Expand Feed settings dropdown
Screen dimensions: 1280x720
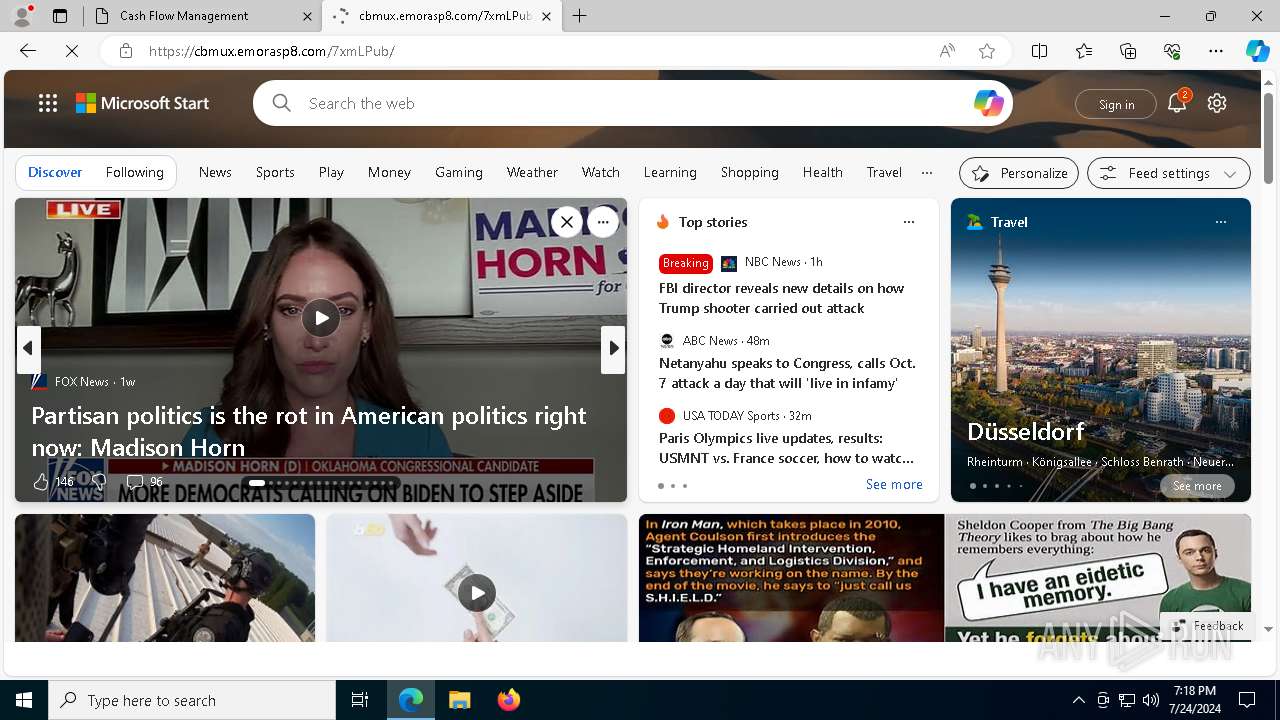(1168, 173)
